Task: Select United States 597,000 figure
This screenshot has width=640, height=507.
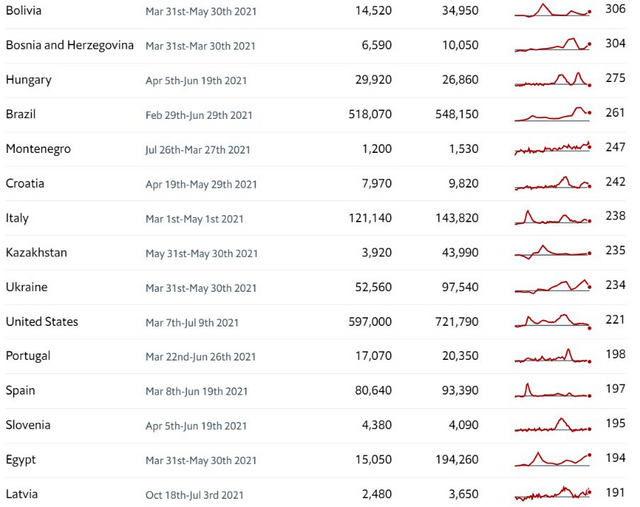Action: click(x=370, y=322)
